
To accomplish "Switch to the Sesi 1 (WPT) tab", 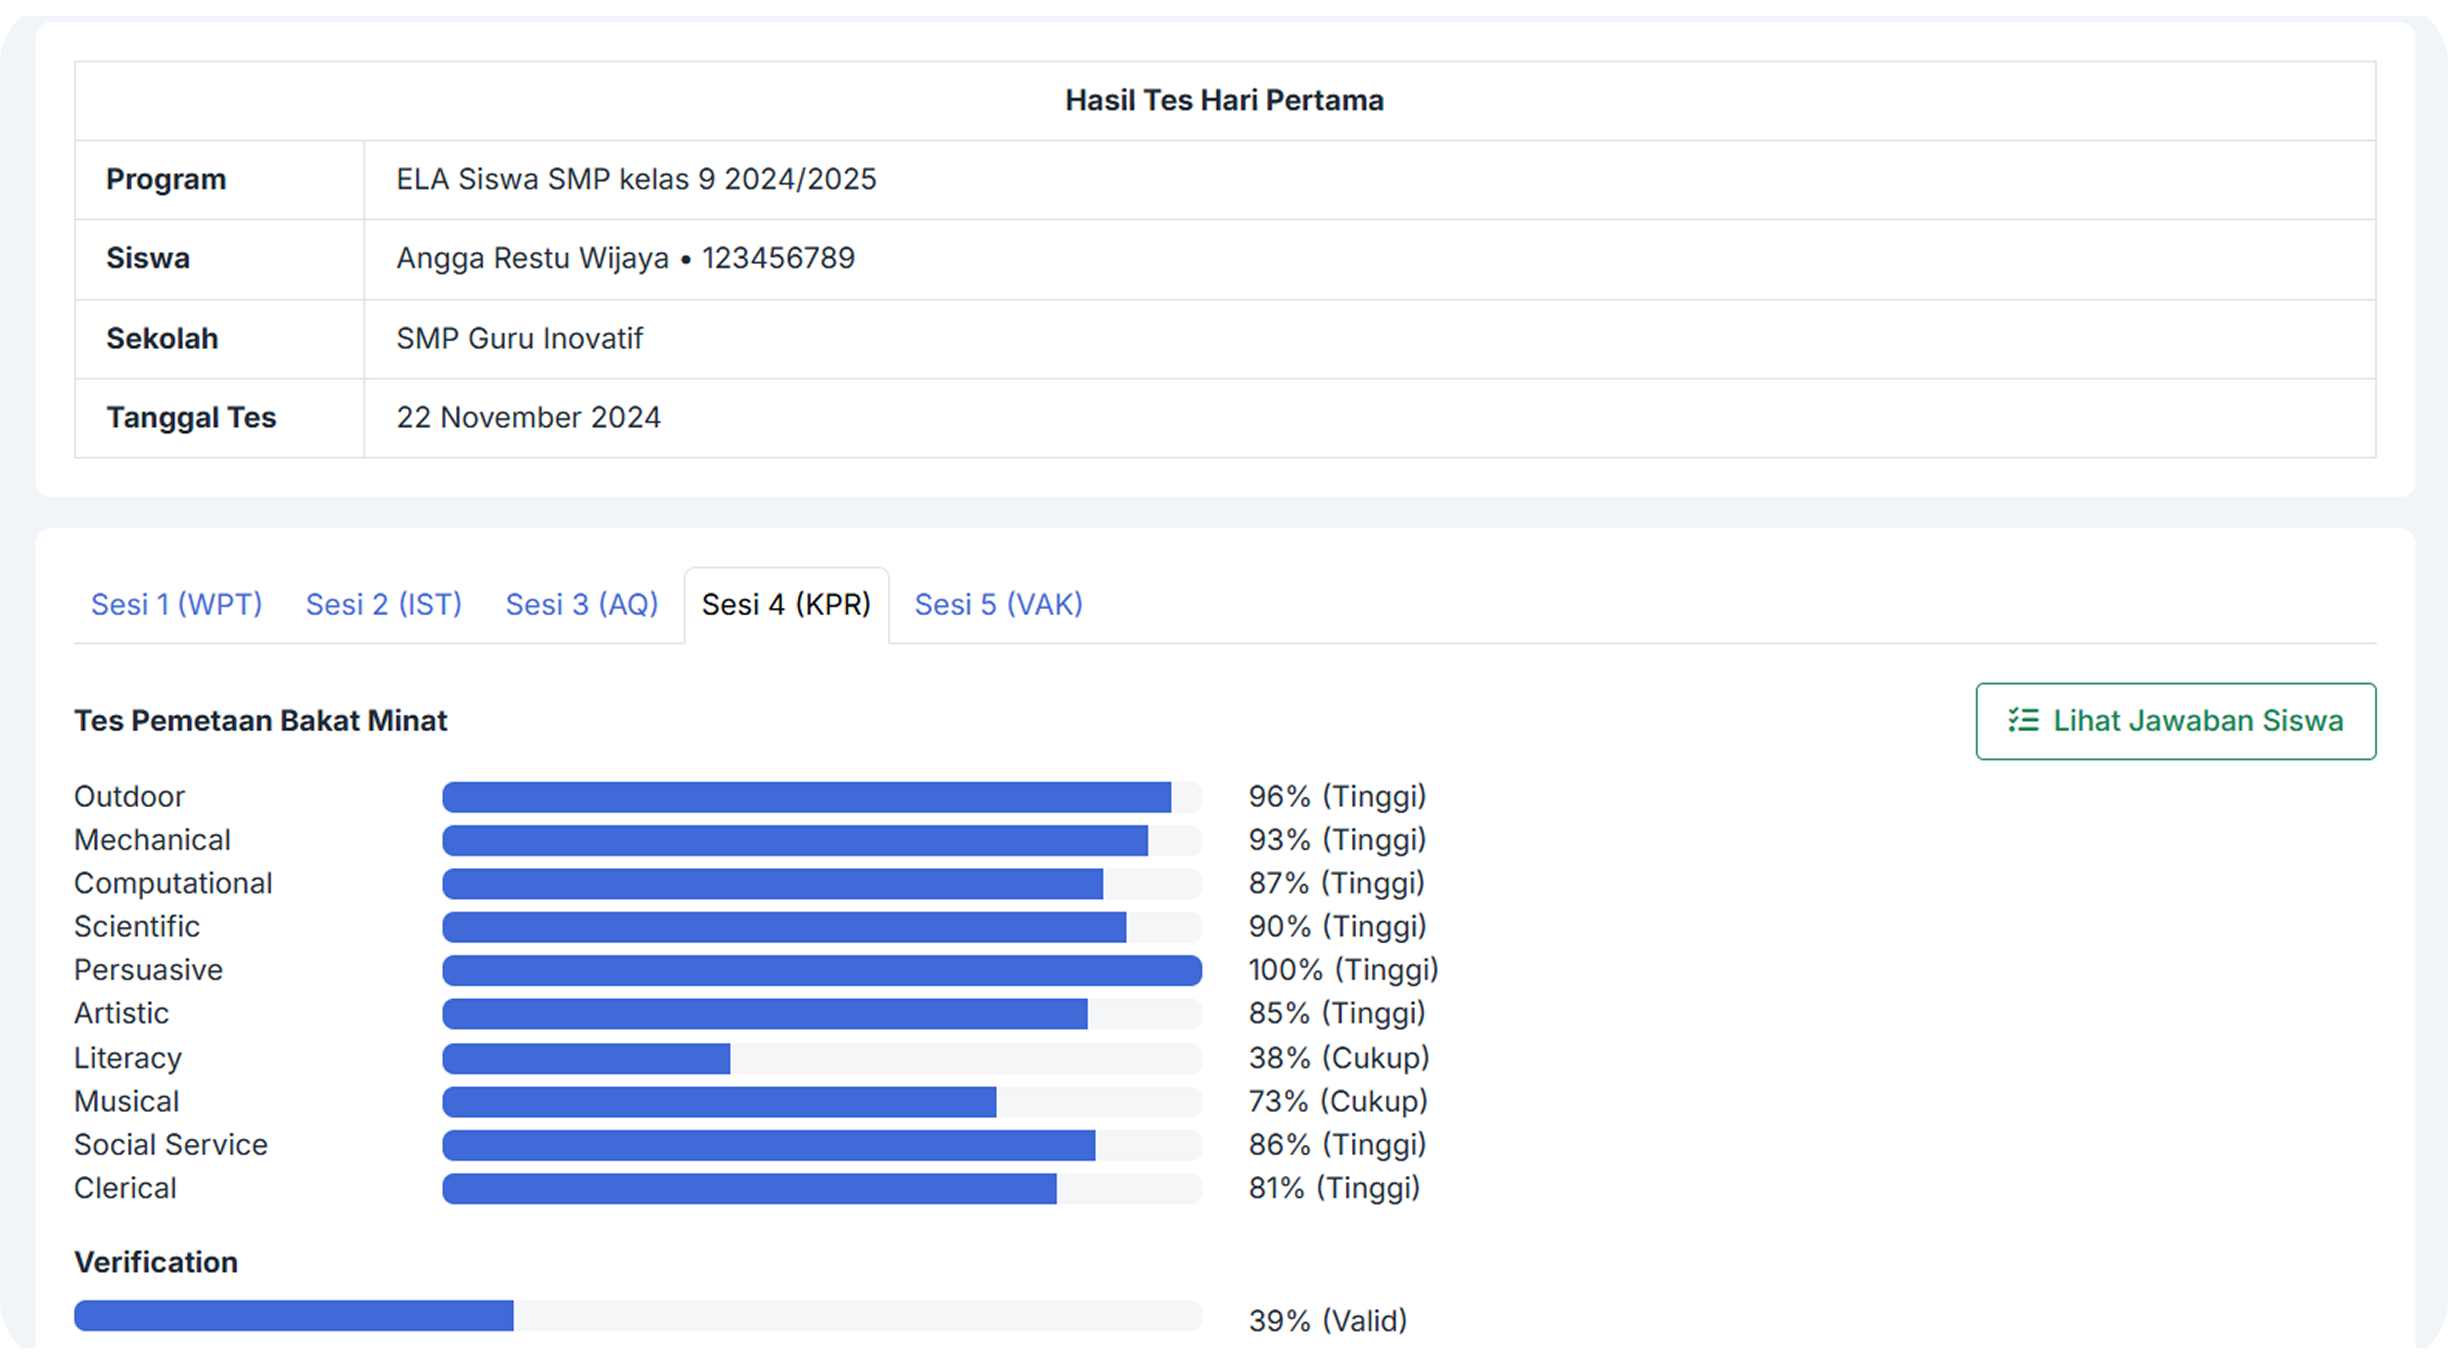I will (x=177, y=604).
